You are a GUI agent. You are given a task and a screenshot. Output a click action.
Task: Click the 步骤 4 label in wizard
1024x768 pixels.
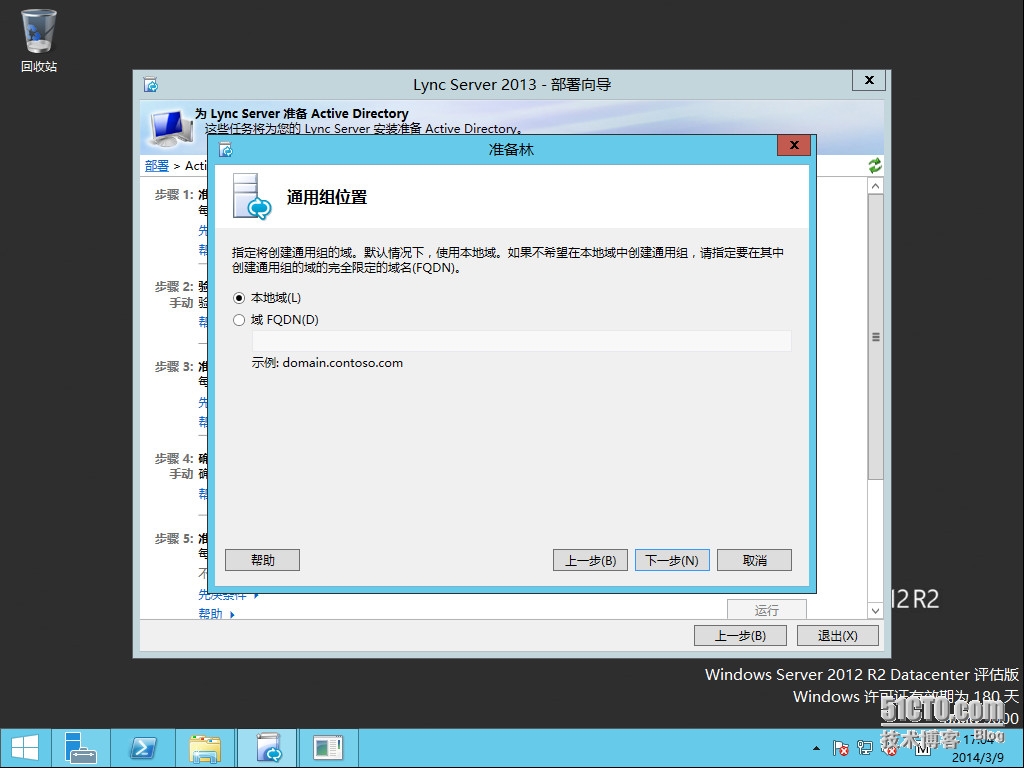[174, 458]
